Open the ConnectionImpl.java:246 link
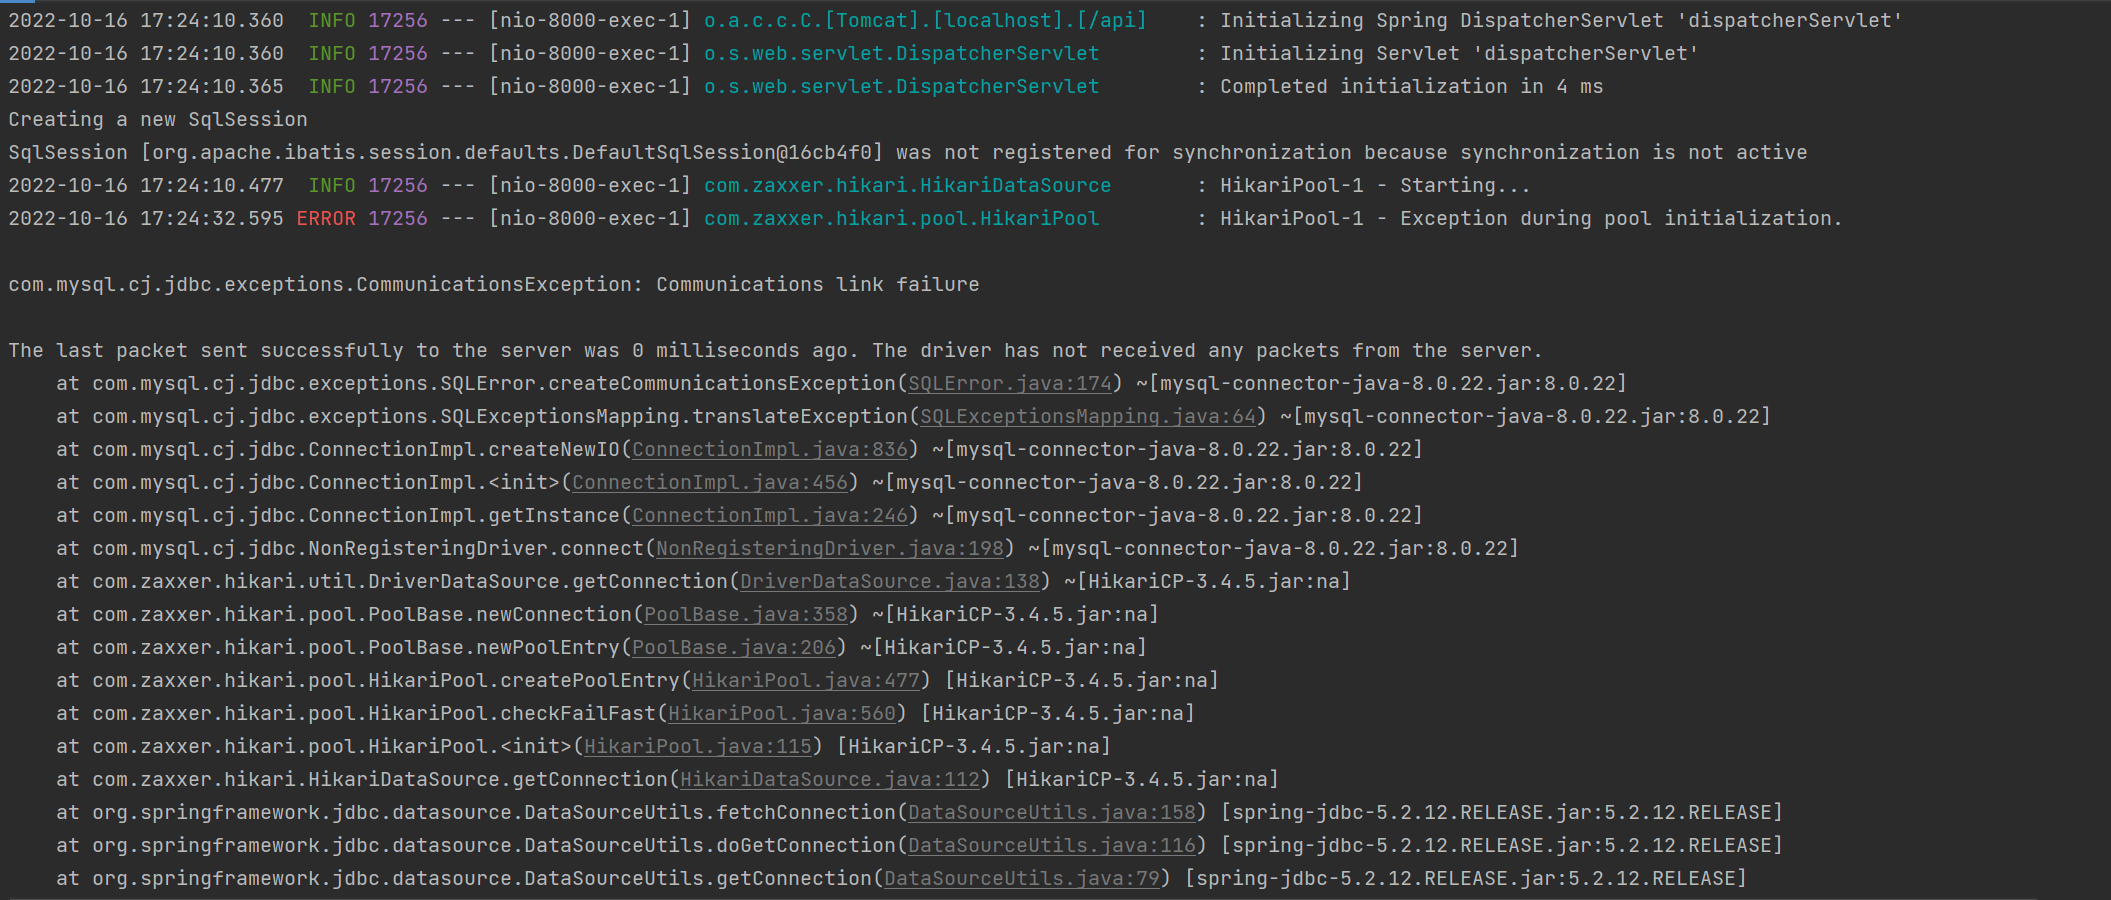This screenshot has width=2111, height=900. (770, 515)
